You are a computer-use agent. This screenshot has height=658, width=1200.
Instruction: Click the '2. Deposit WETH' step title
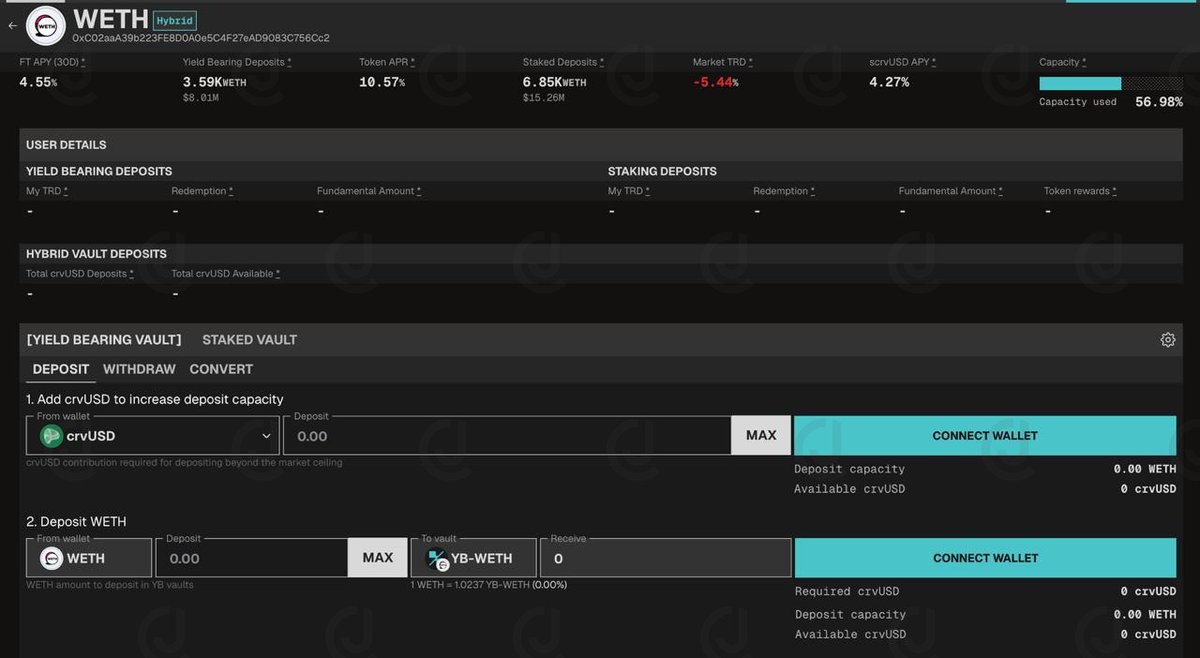76,522
